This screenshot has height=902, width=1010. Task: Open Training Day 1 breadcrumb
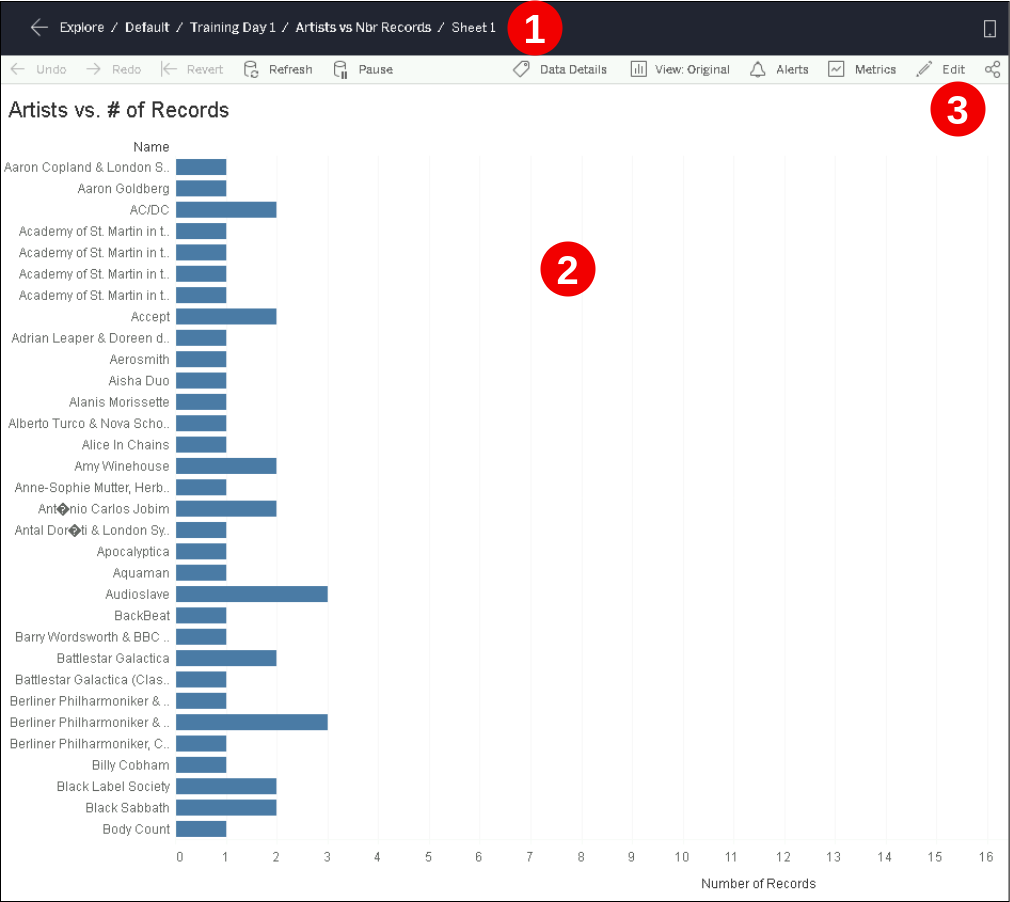pos(233,27)
